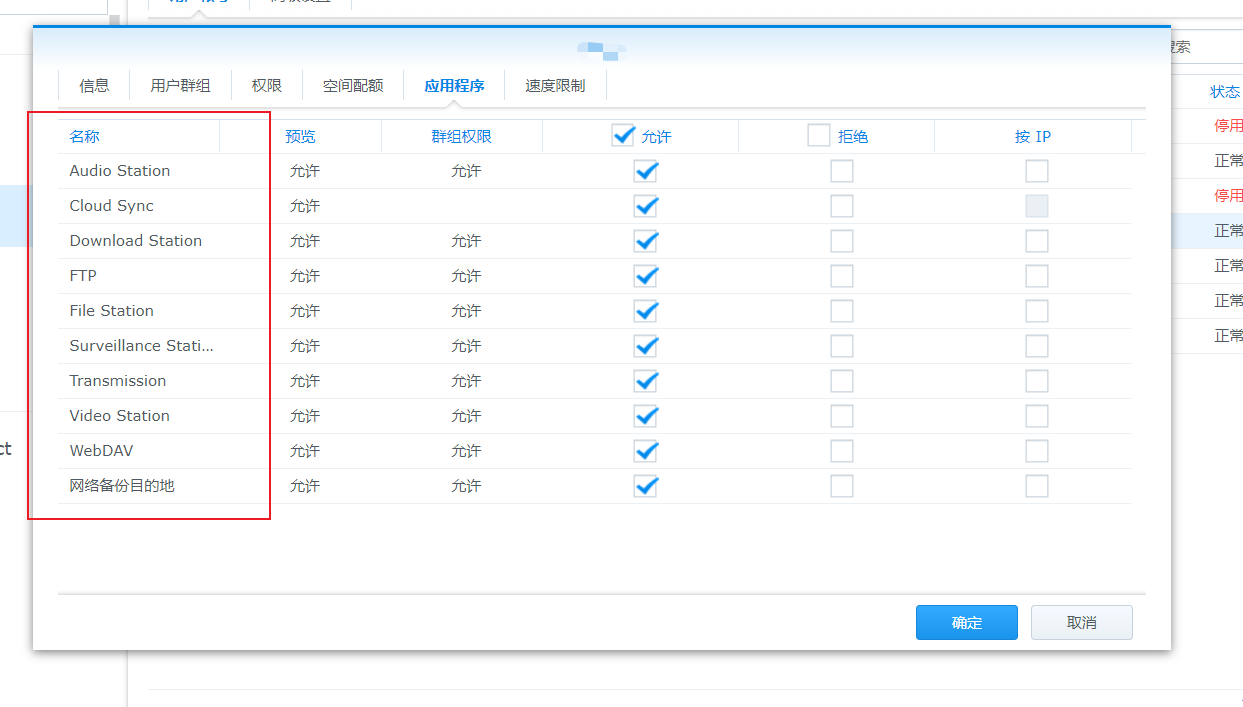Check 拒绝 for FTP
This screenshot has width=1243, height=707.
[x=842, y=276]
